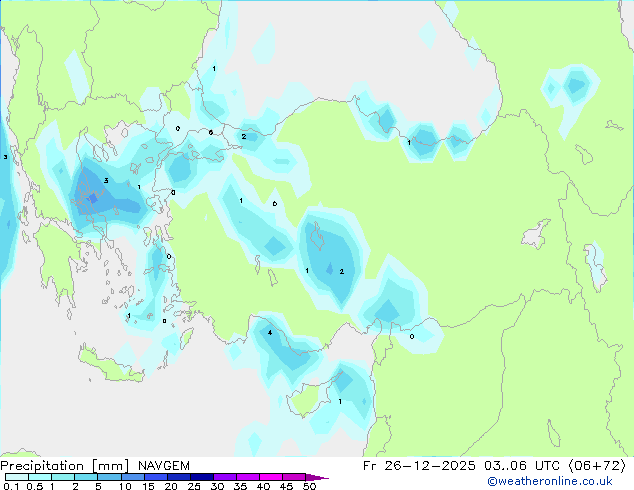
Task: Click the 'Precipitation [mm]' title text
Action: click(x=65, y=466)
